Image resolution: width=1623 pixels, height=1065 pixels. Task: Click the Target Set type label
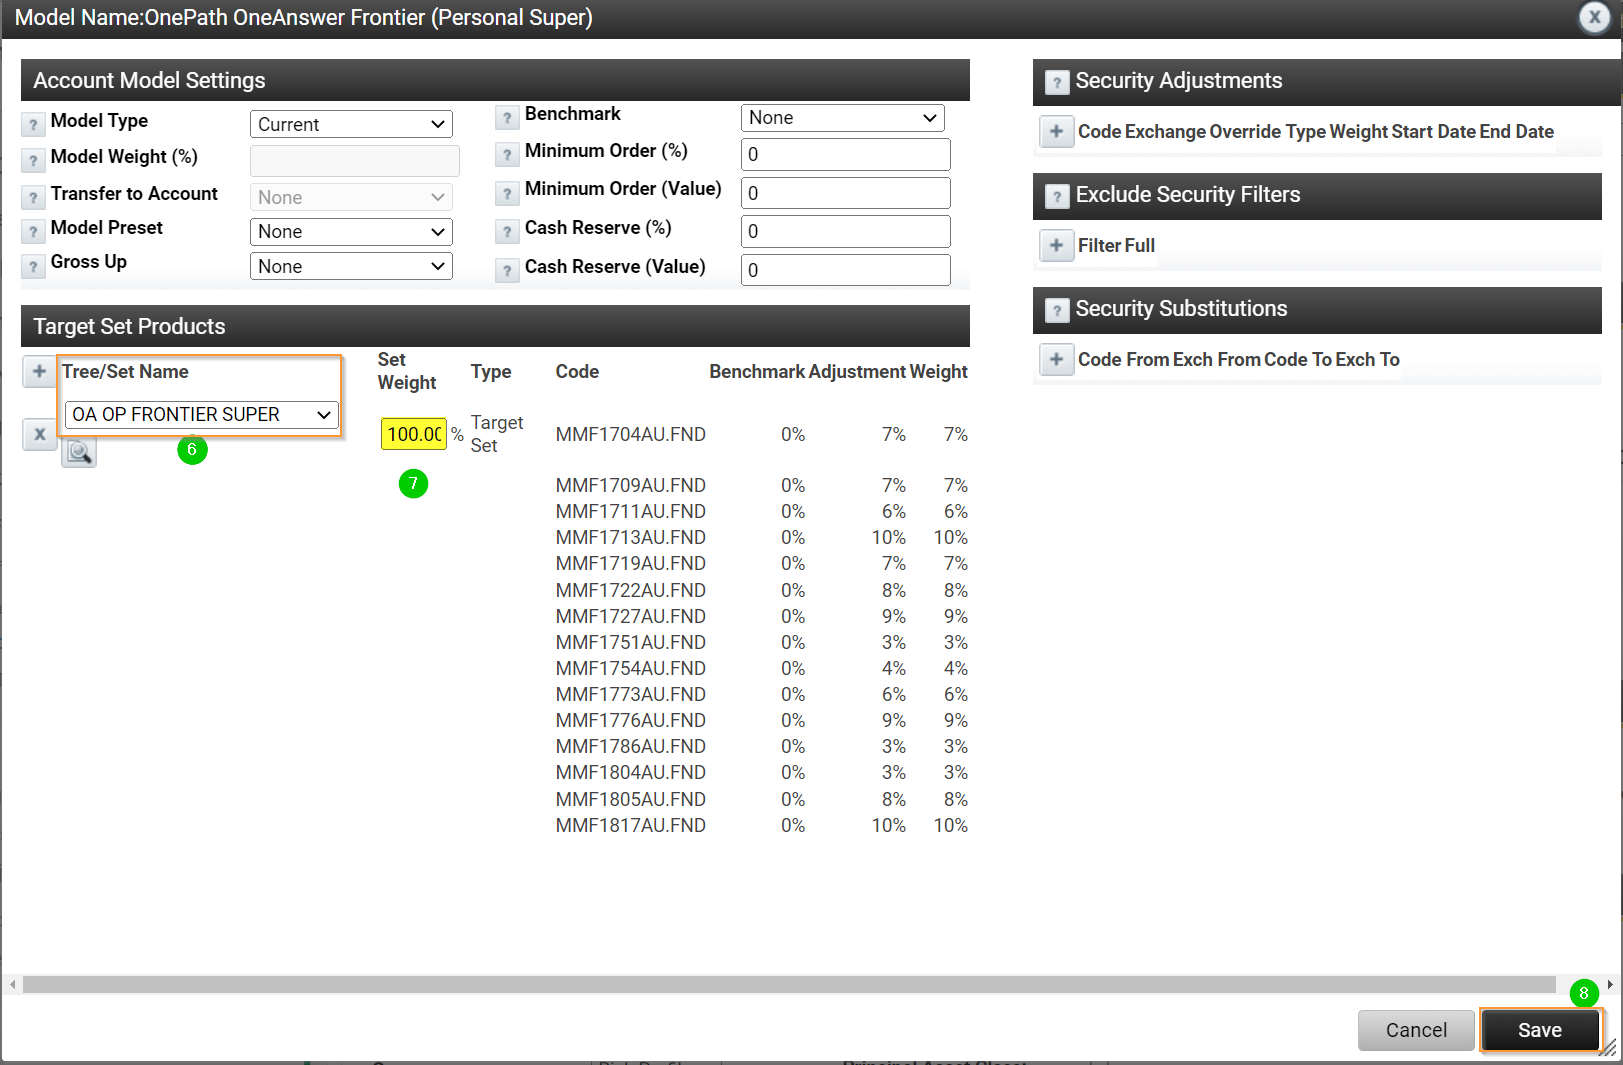coord(497,434)
